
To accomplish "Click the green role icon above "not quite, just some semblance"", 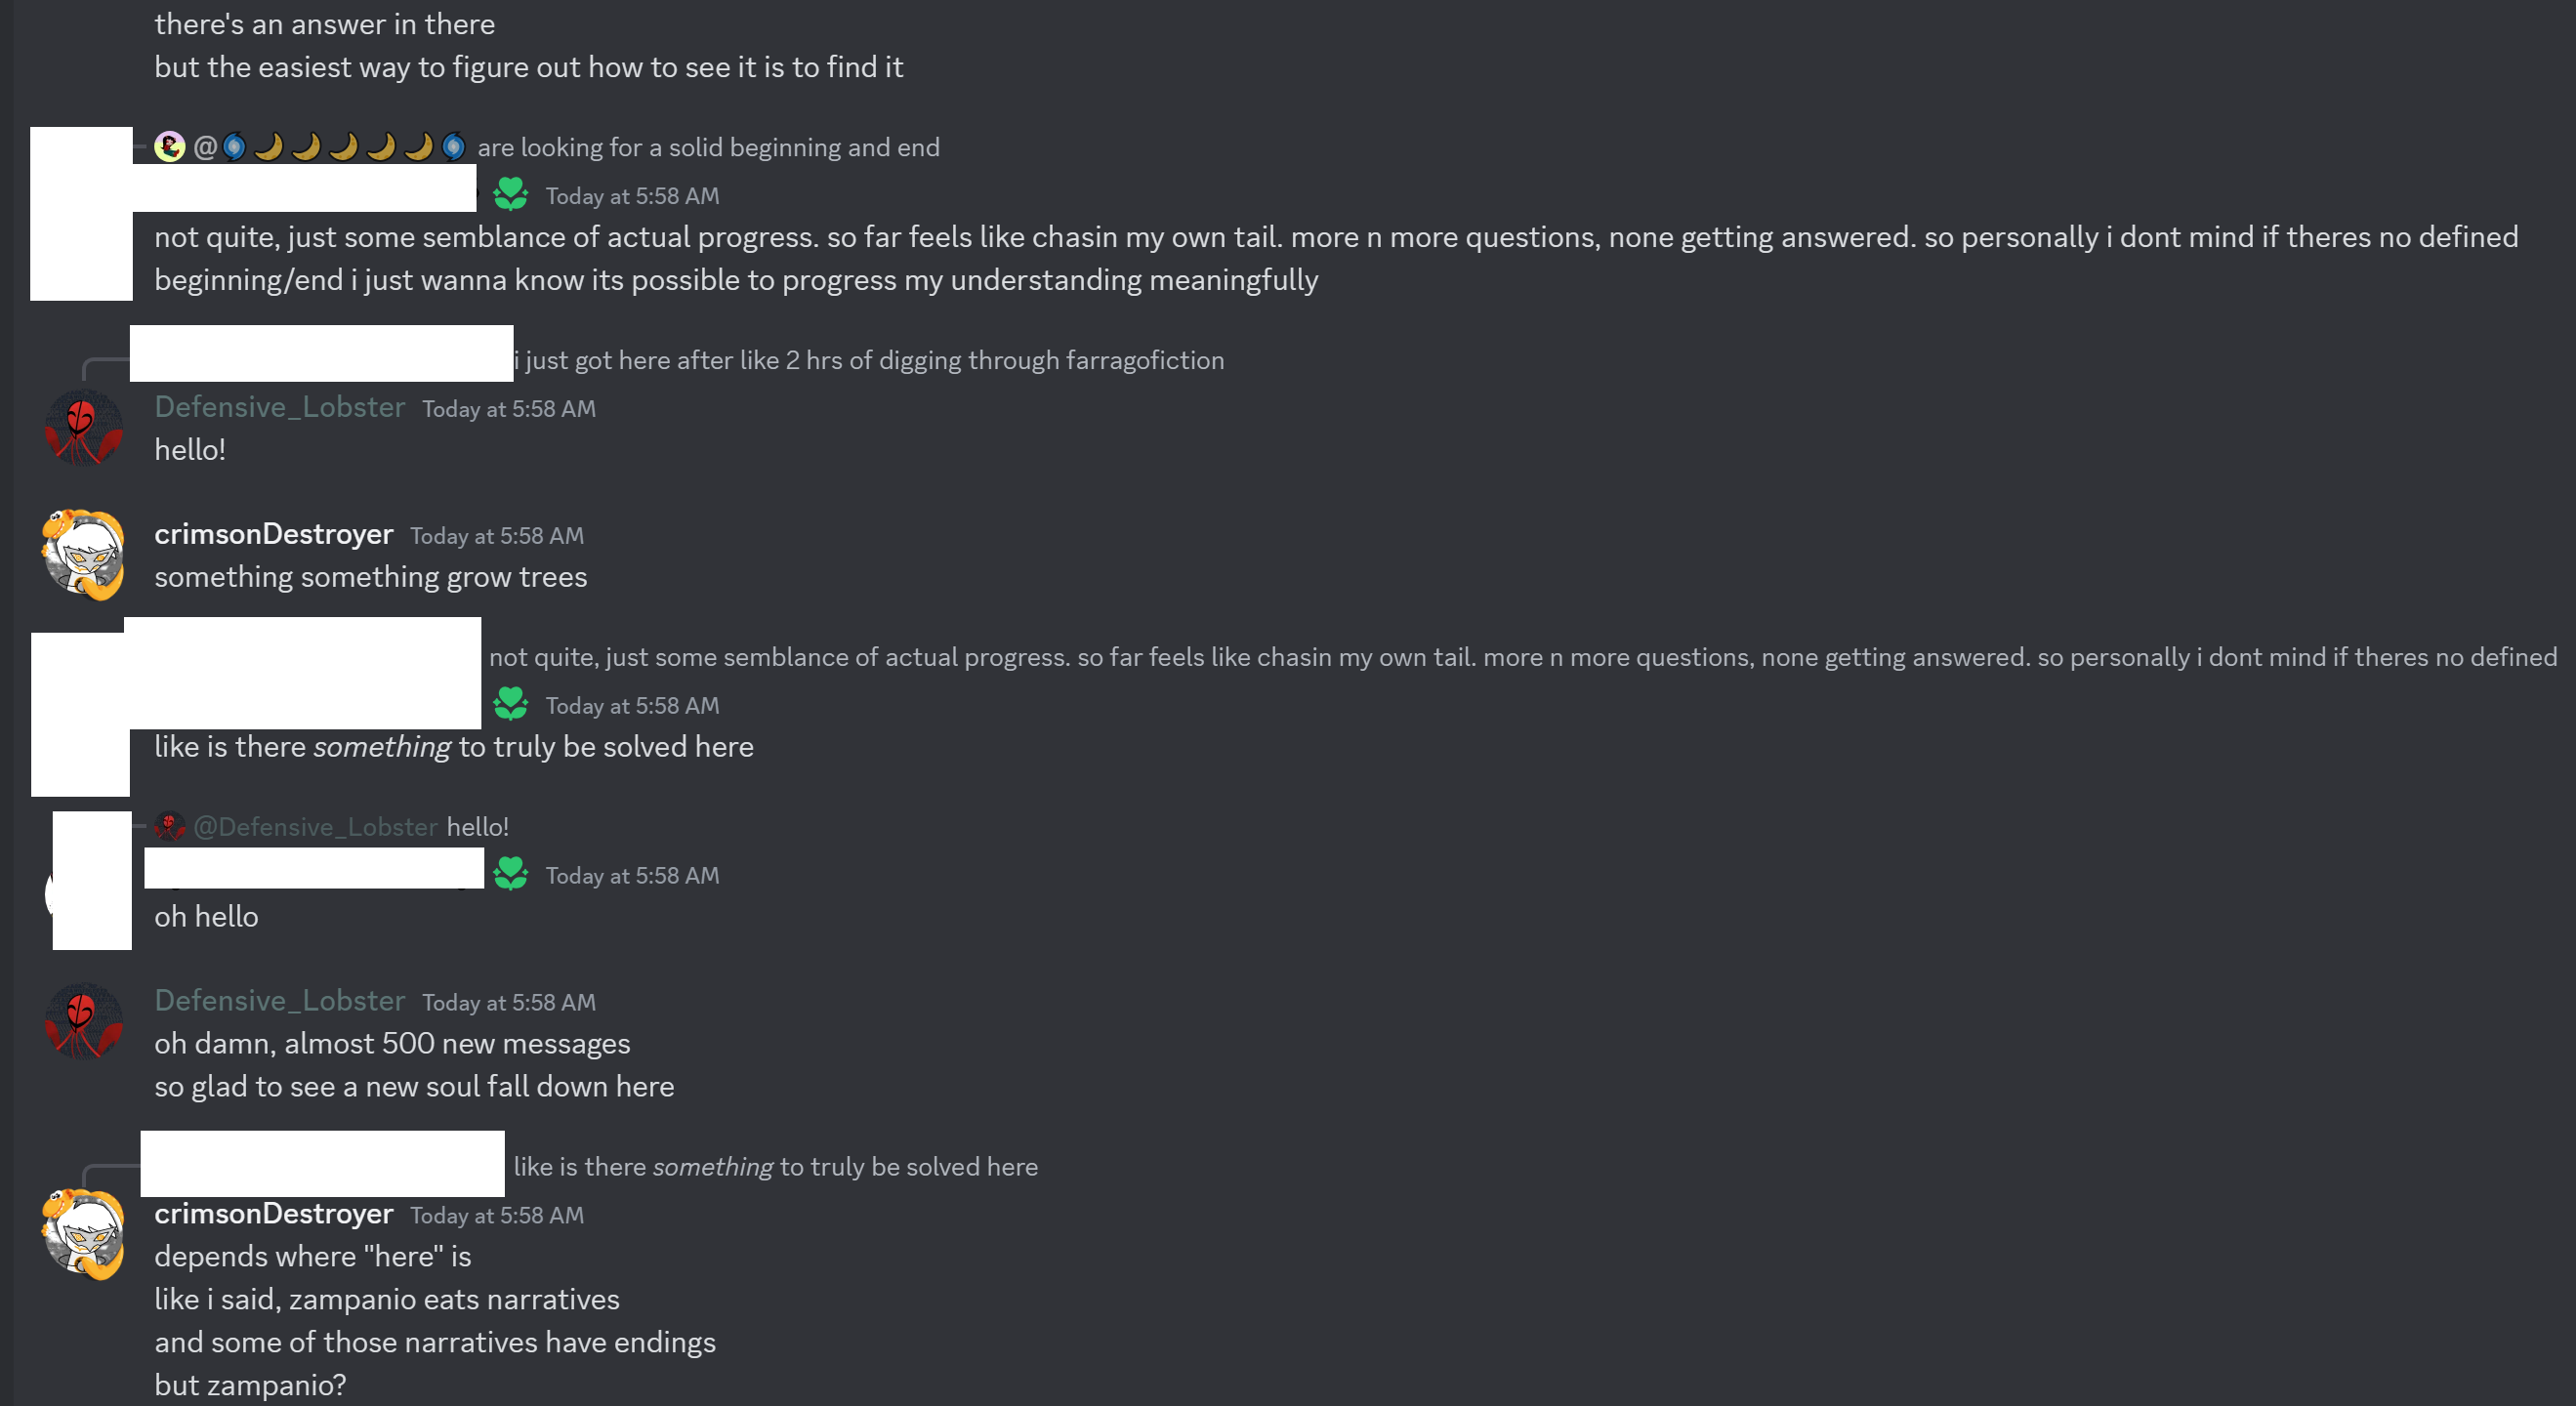I will (510, 194).
